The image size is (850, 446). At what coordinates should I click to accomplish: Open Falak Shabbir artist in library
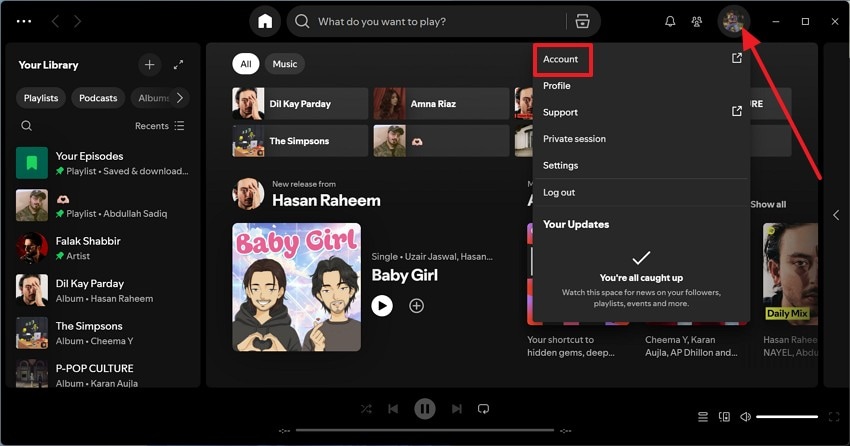coord(103,248)
